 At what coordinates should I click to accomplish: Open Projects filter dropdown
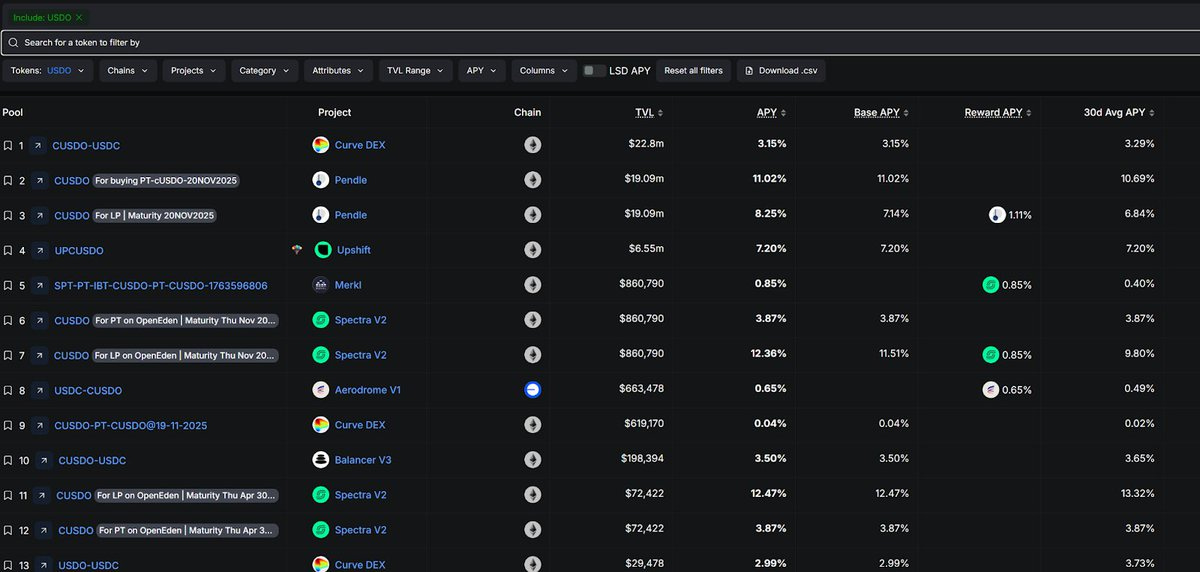(x=194, y=71)
